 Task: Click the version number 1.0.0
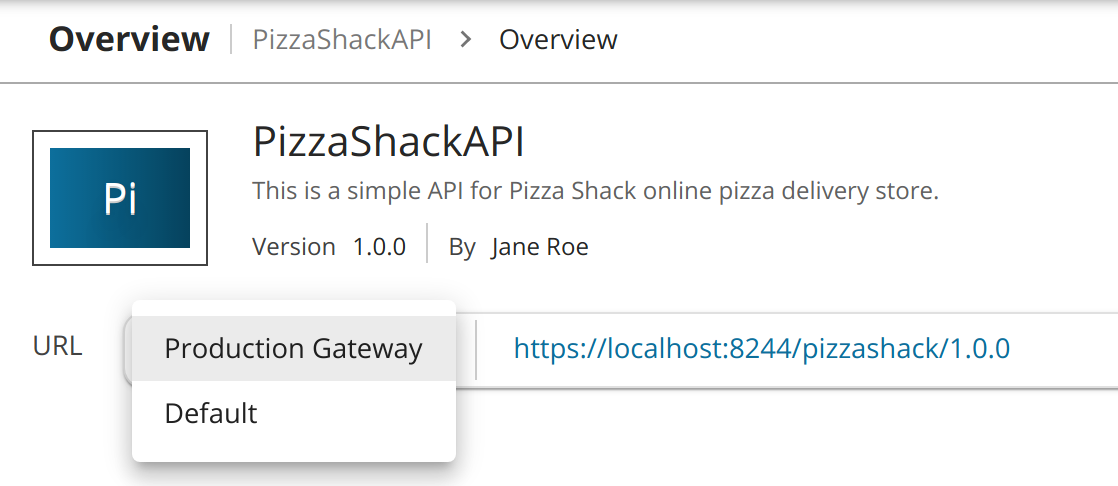[x=379, y=247]
